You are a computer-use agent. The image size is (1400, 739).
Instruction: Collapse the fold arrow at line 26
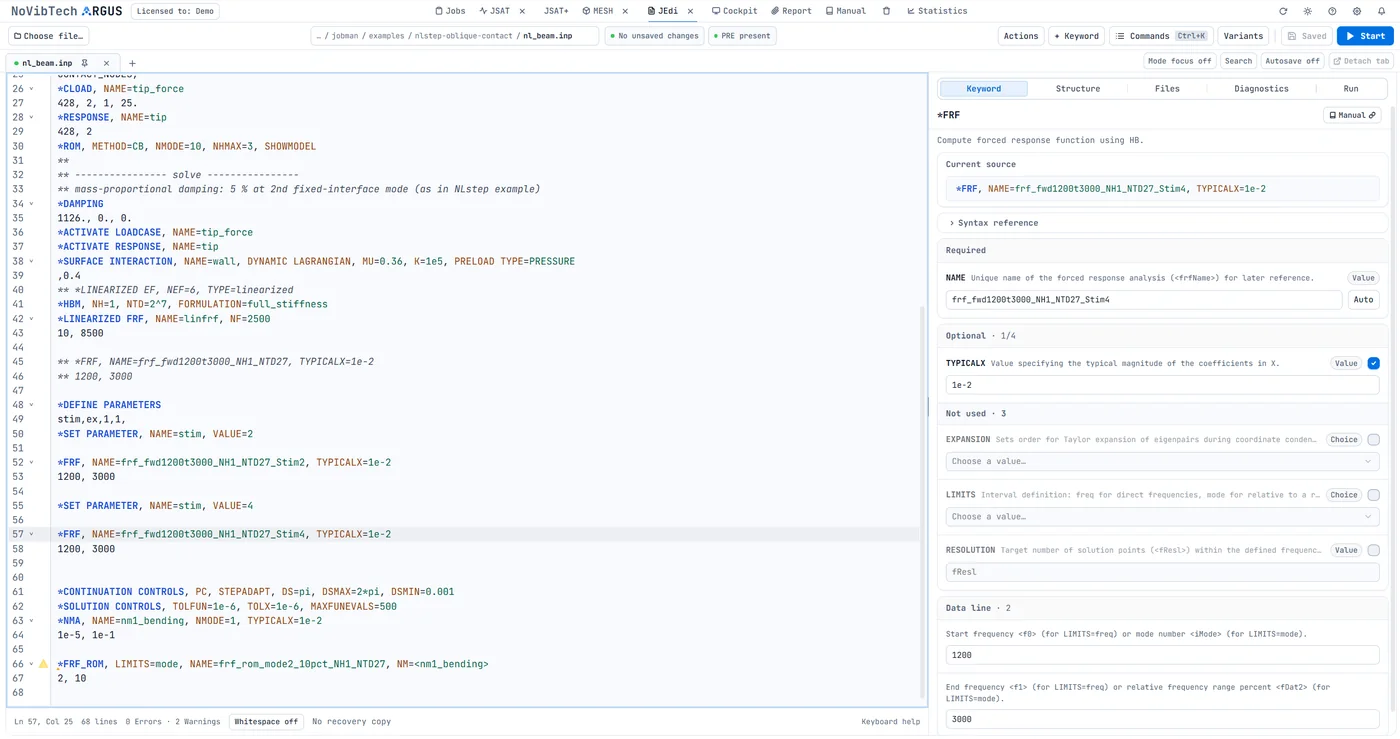tap(31, 89)
